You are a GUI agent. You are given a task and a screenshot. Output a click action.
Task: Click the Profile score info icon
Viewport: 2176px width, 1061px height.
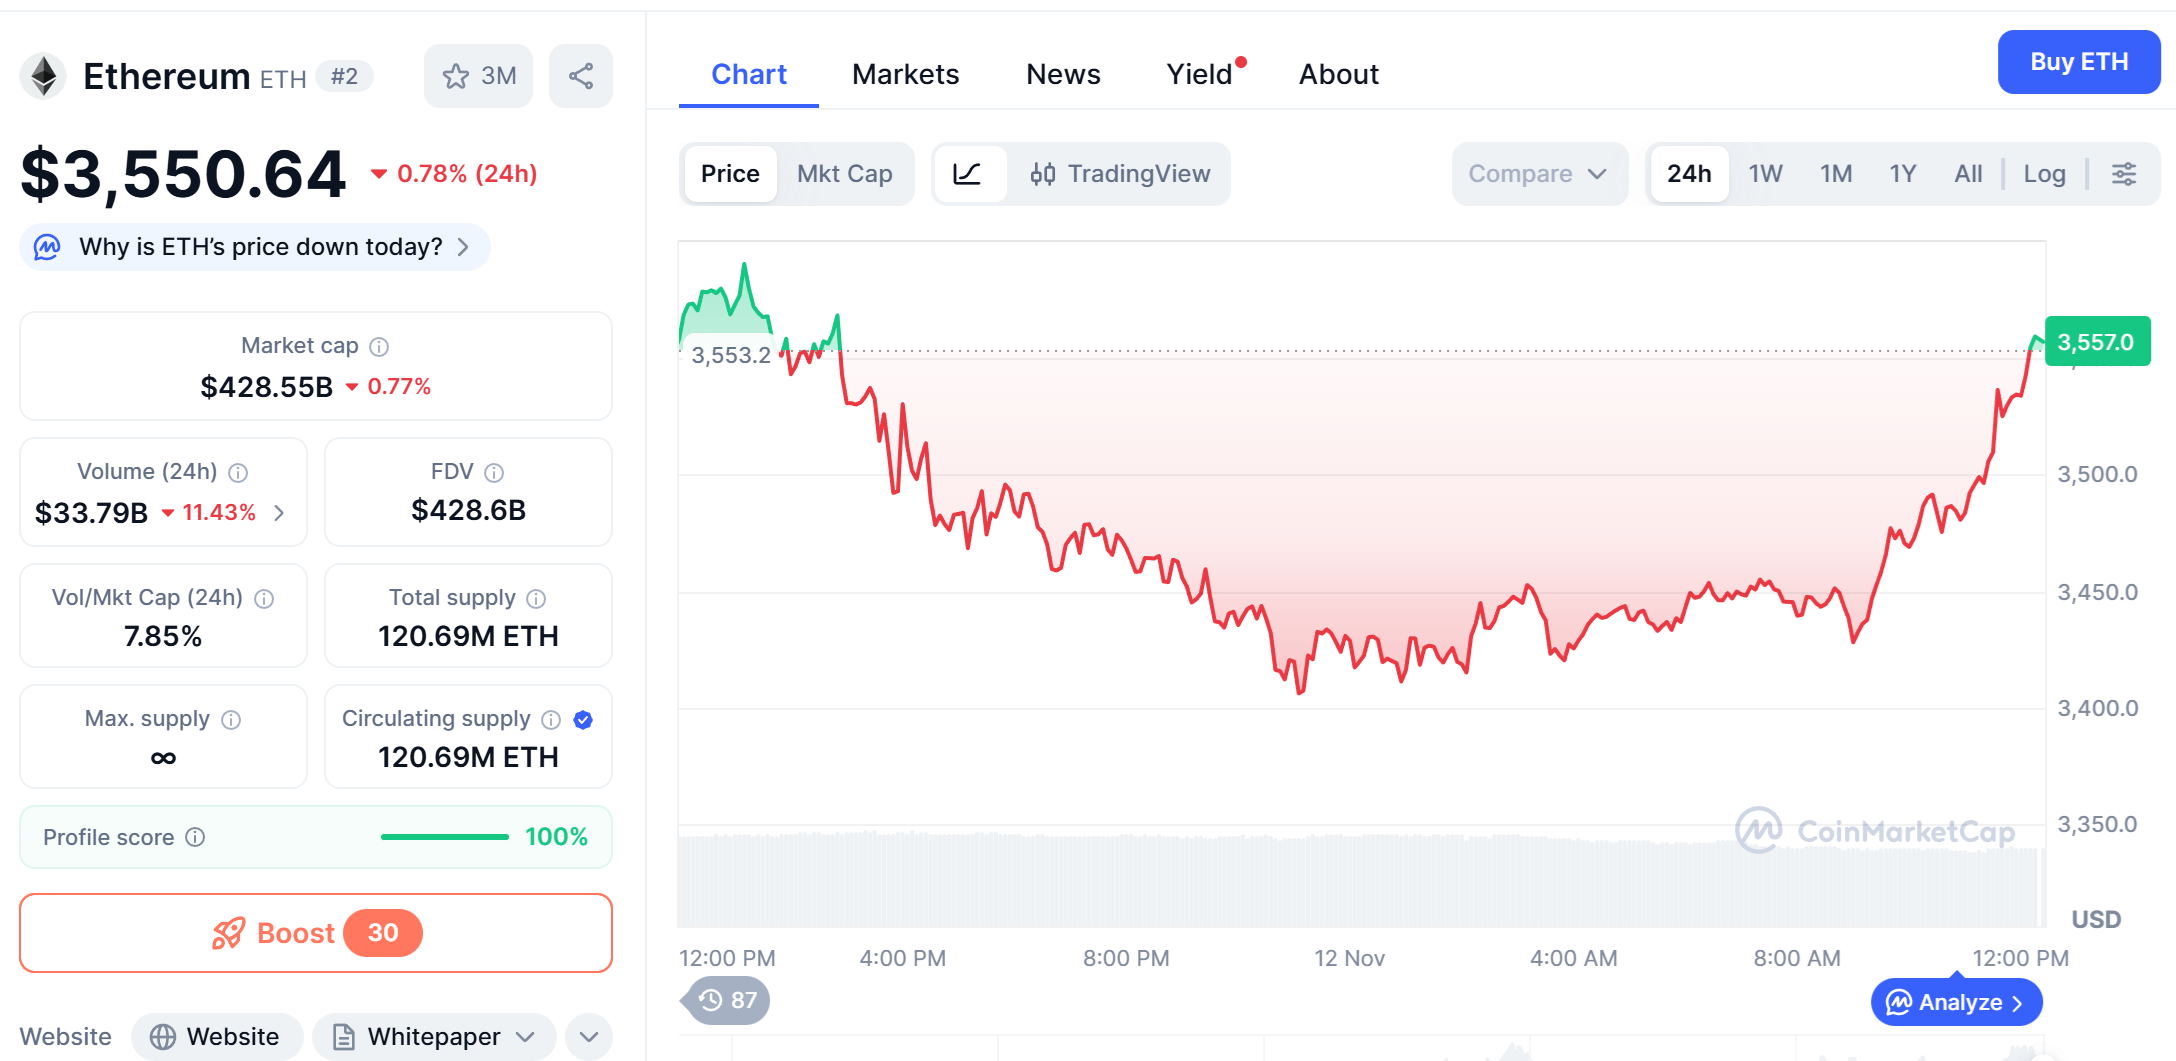click(196, 837)
